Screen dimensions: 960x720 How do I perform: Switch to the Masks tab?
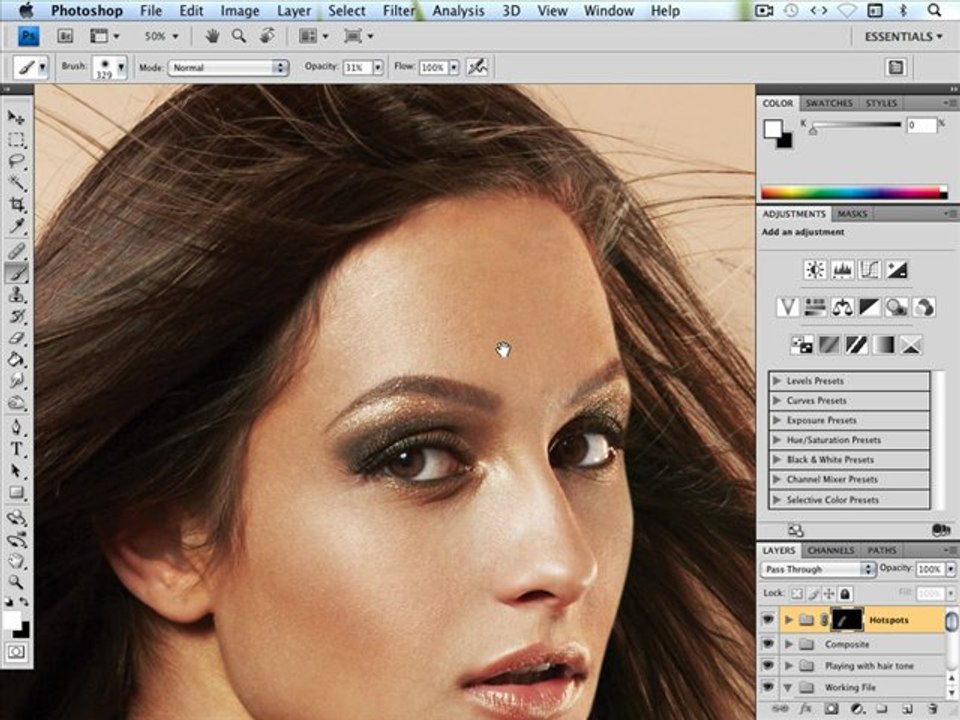pyautogui.click(x=852, y=214)
